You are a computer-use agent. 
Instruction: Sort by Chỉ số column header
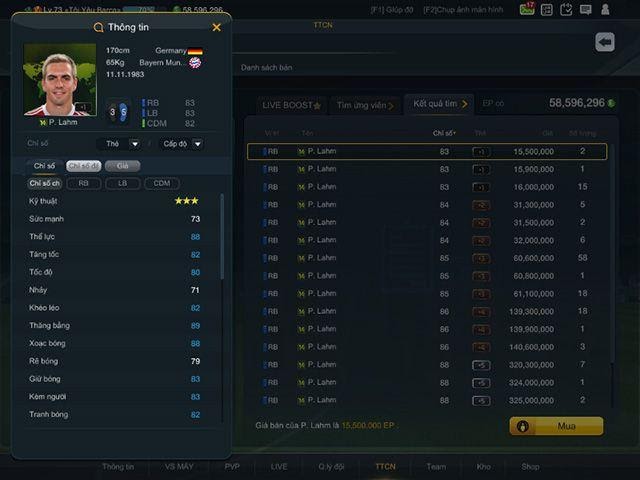pyautogui.click(x=444, y=133)
